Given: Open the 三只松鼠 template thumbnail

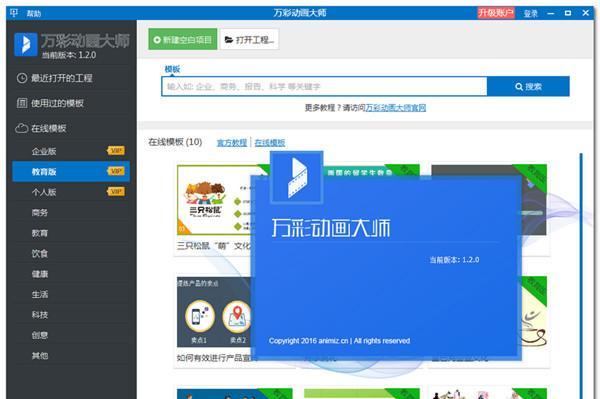Looking at the screenshot, I should (214, 200).
